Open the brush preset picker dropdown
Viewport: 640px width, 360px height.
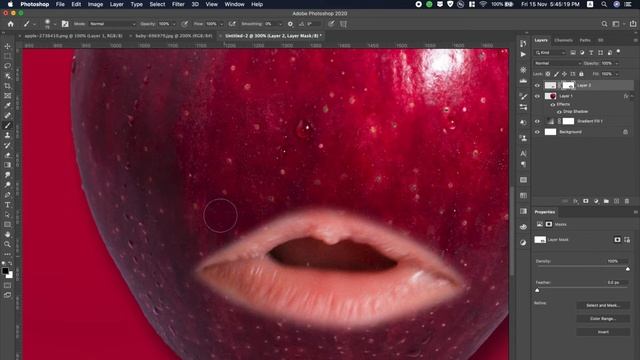54,24
